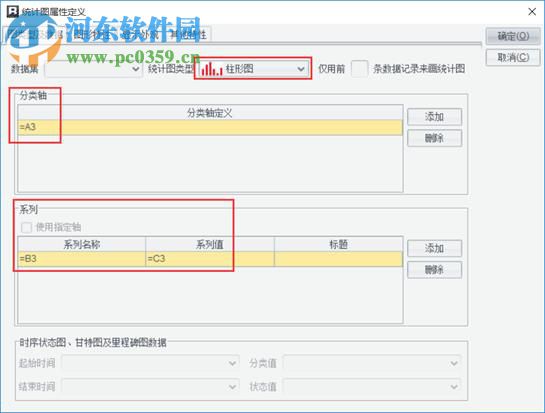545x413 pixels.
Task: Click 确定(O) to confirm settings
Action: click(513, 36)
